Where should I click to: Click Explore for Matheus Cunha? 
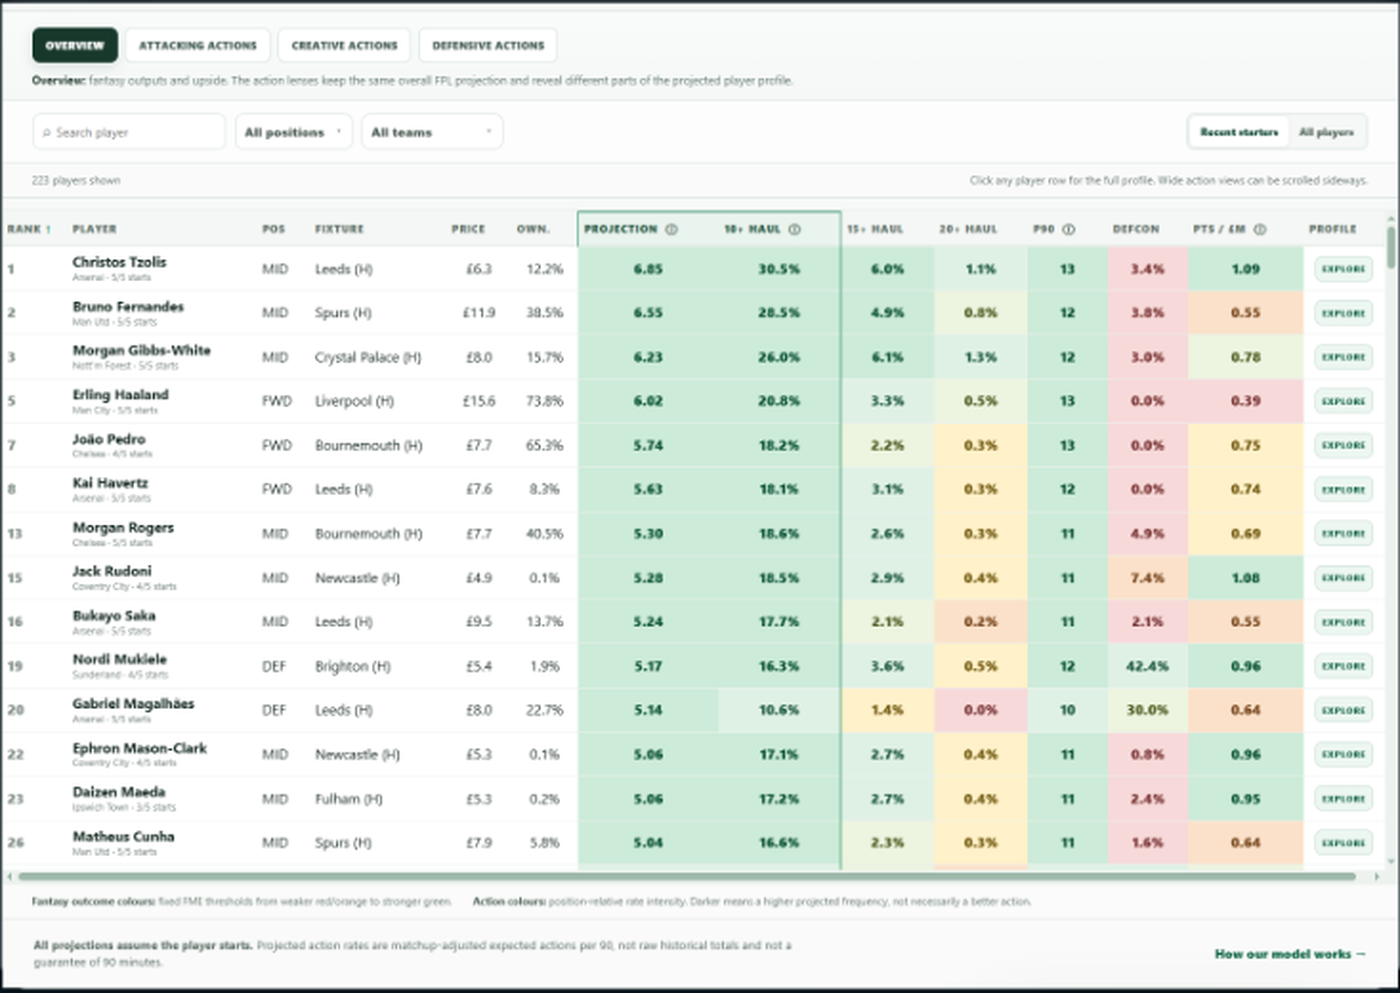(1343, 843)
